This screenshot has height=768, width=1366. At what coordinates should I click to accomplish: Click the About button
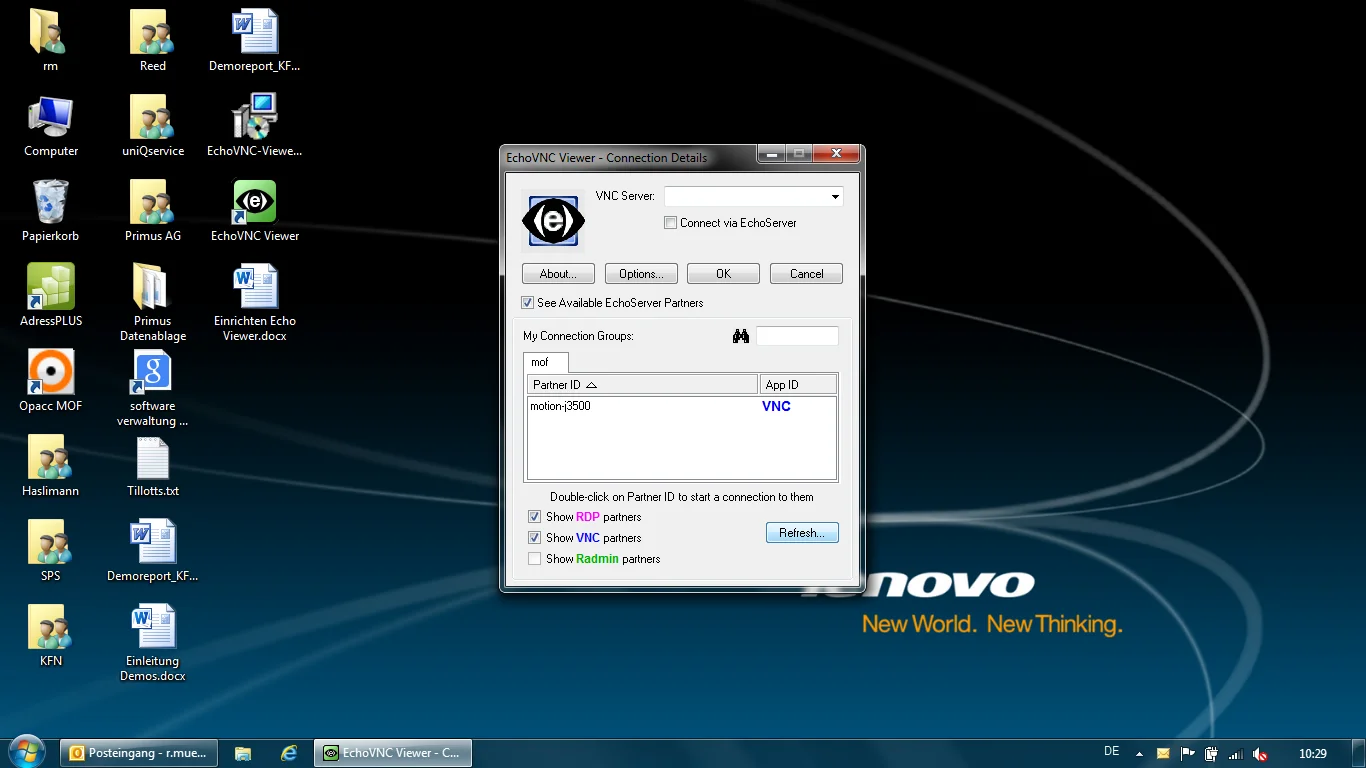tap(558, 274)
